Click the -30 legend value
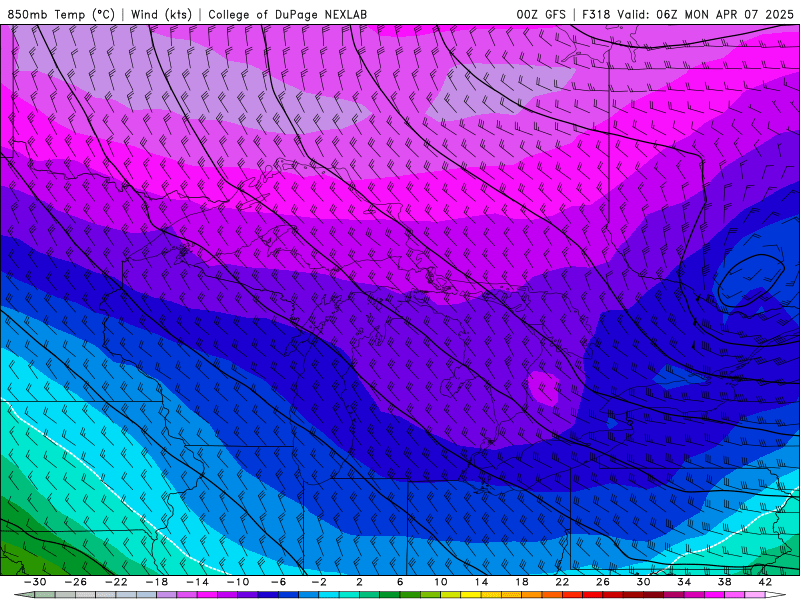This screenshot has height=600, width=800. pyautogui.click(x=35, y=582)
